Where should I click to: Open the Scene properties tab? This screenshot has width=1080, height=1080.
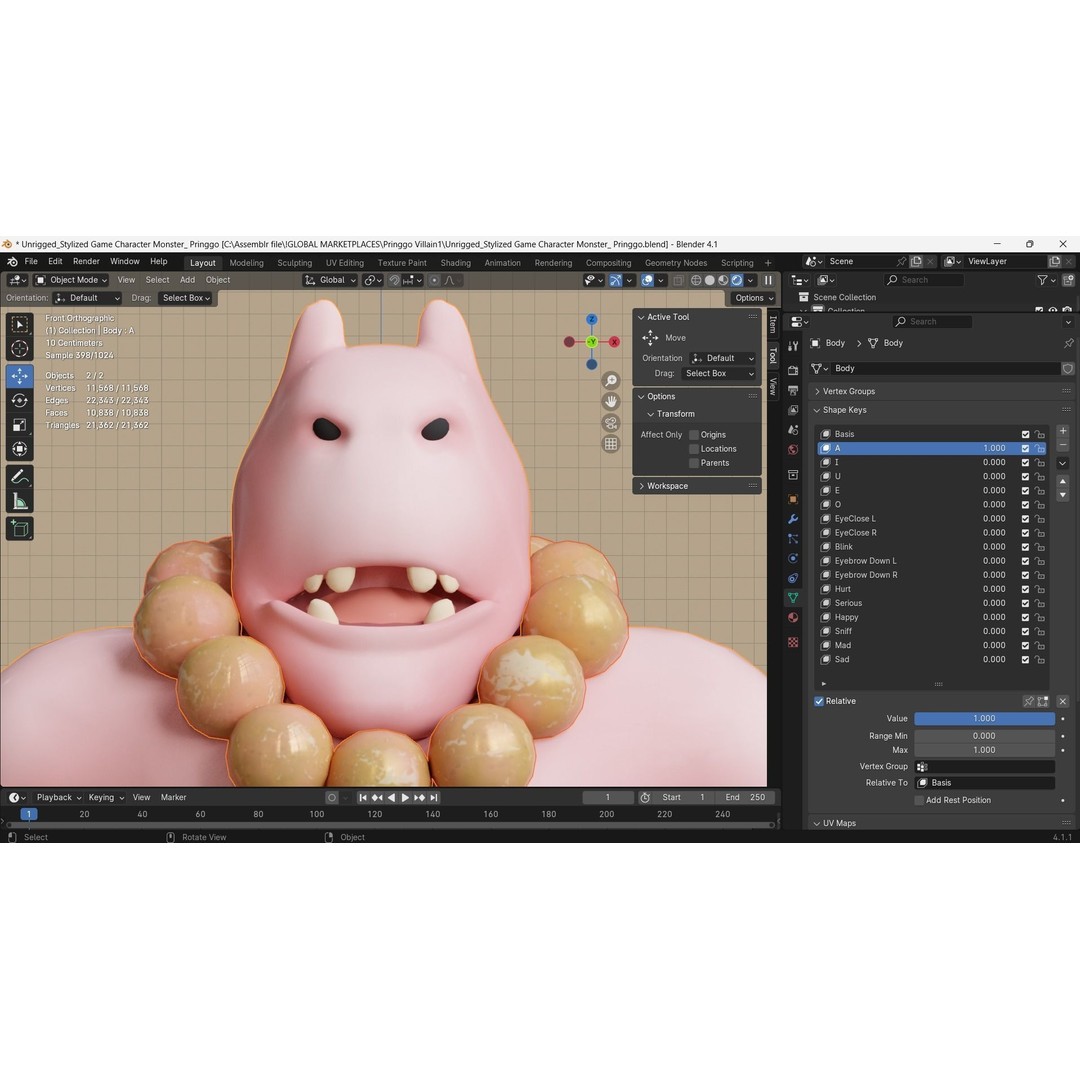tap(793, 430)
